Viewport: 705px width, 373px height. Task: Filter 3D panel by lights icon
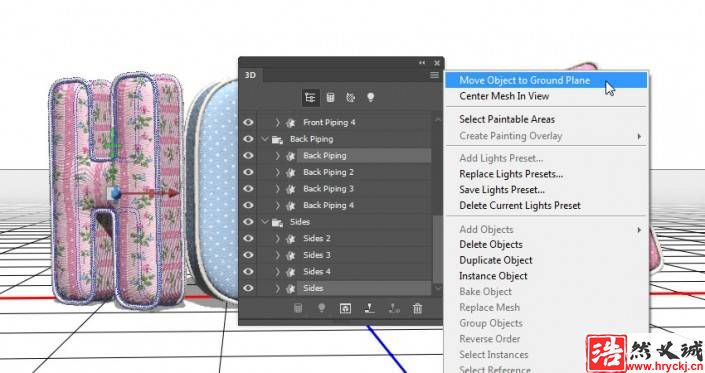coord(370,97)
